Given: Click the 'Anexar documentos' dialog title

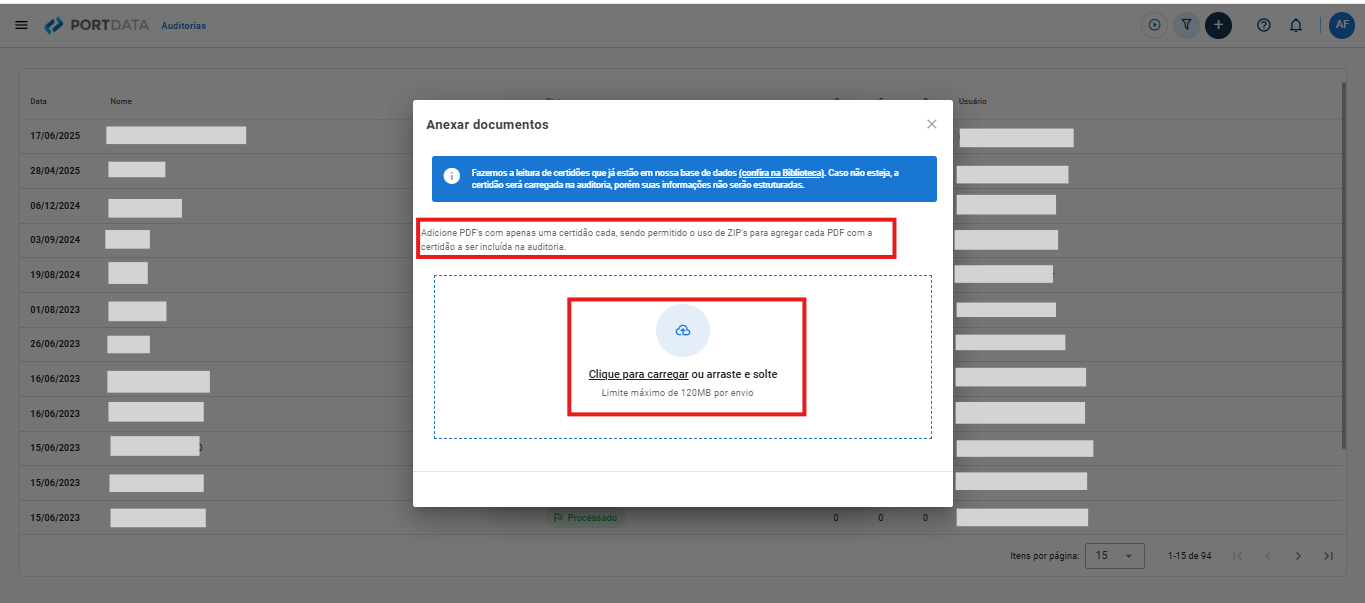Looking at the screenshot, I should pyautogui.click(x=488, y=125).
